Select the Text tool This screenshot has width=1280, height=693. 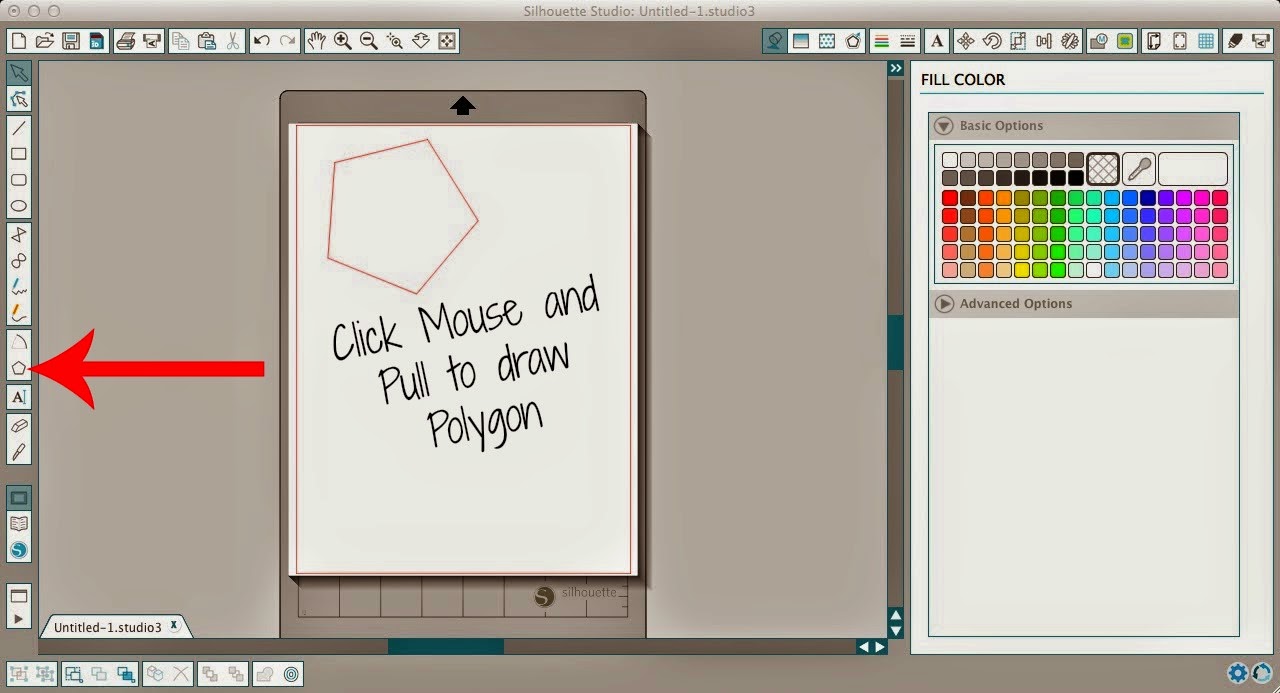18,397
